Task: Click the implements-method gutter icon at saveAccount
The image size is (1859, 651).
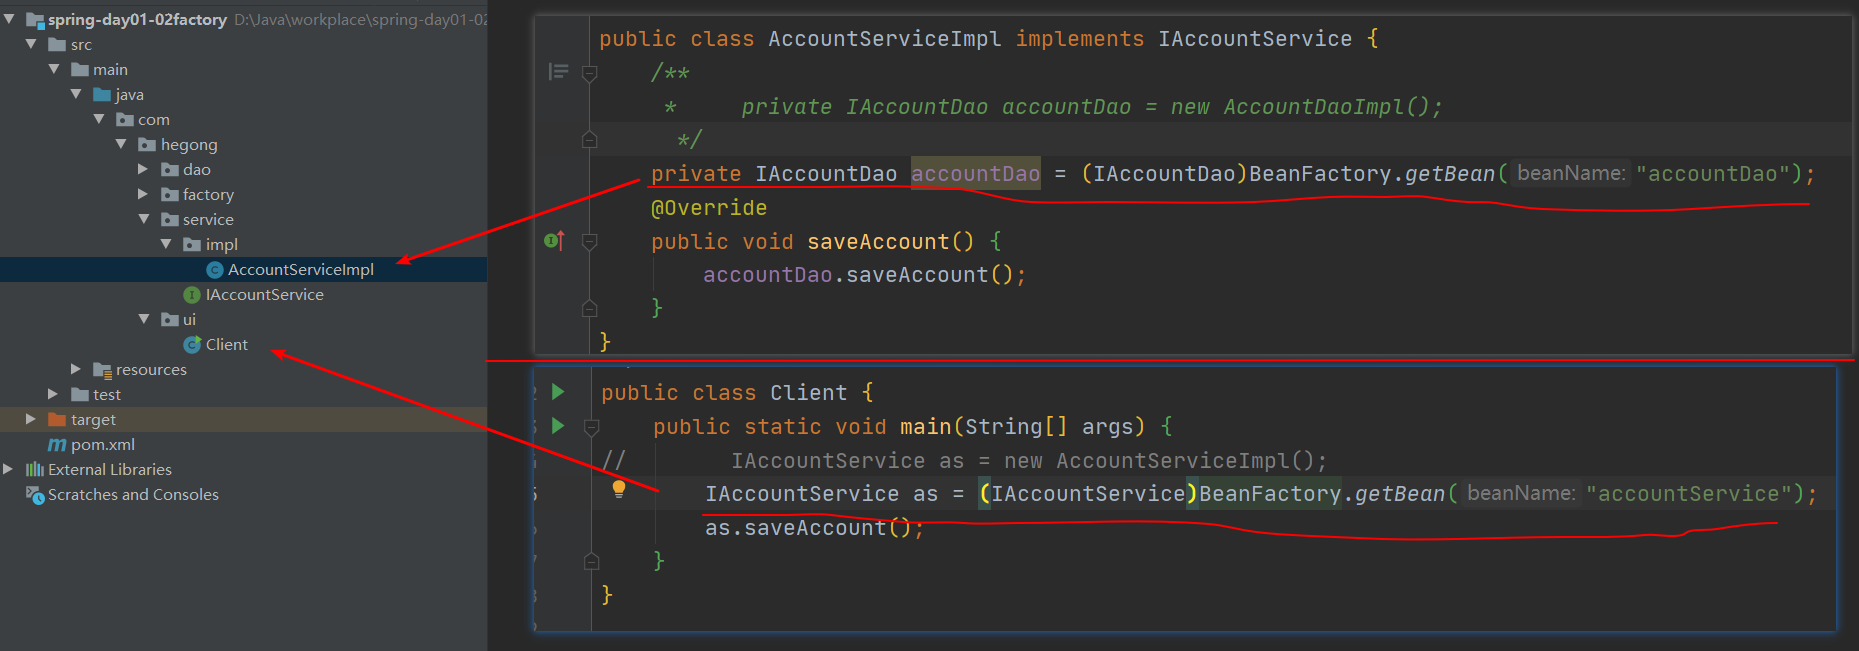Action: point(554,241)
